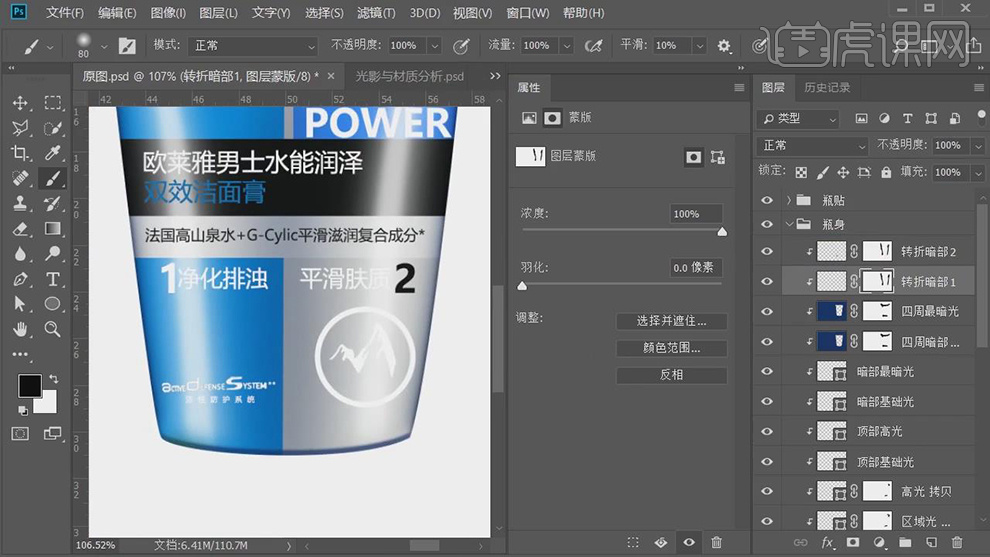Hide the 瓶贴 group layer
Viewport: 990px width, 557px height.
click(767, 200)
